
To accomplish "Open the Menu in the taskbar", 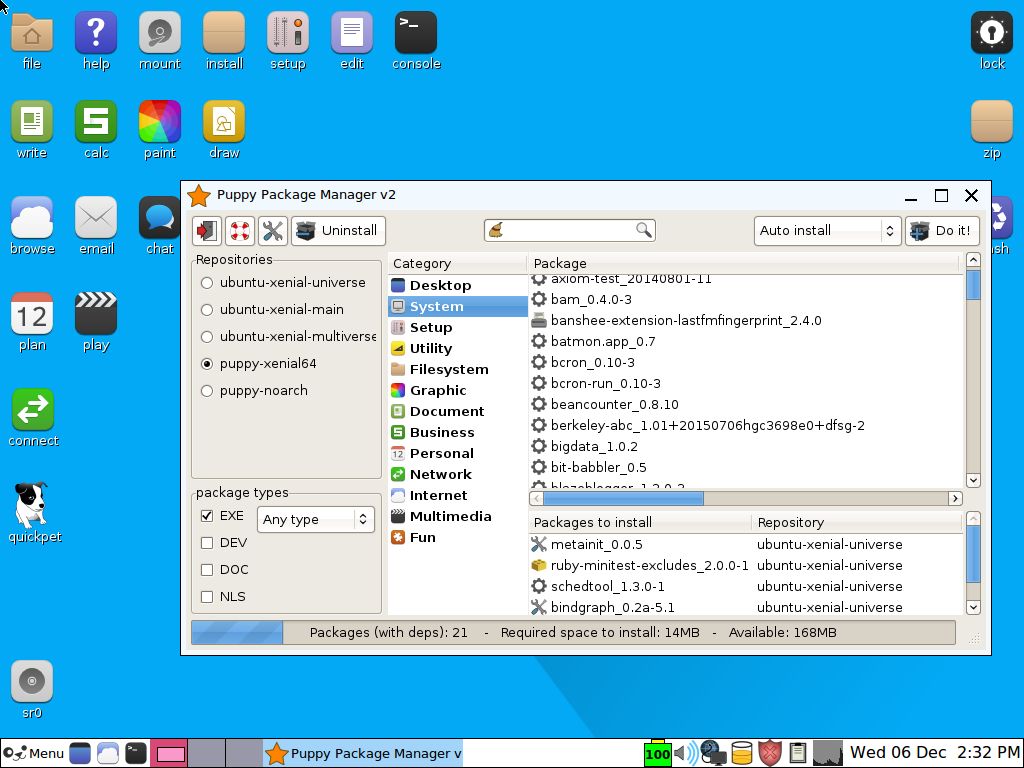I will click(34, 753).
